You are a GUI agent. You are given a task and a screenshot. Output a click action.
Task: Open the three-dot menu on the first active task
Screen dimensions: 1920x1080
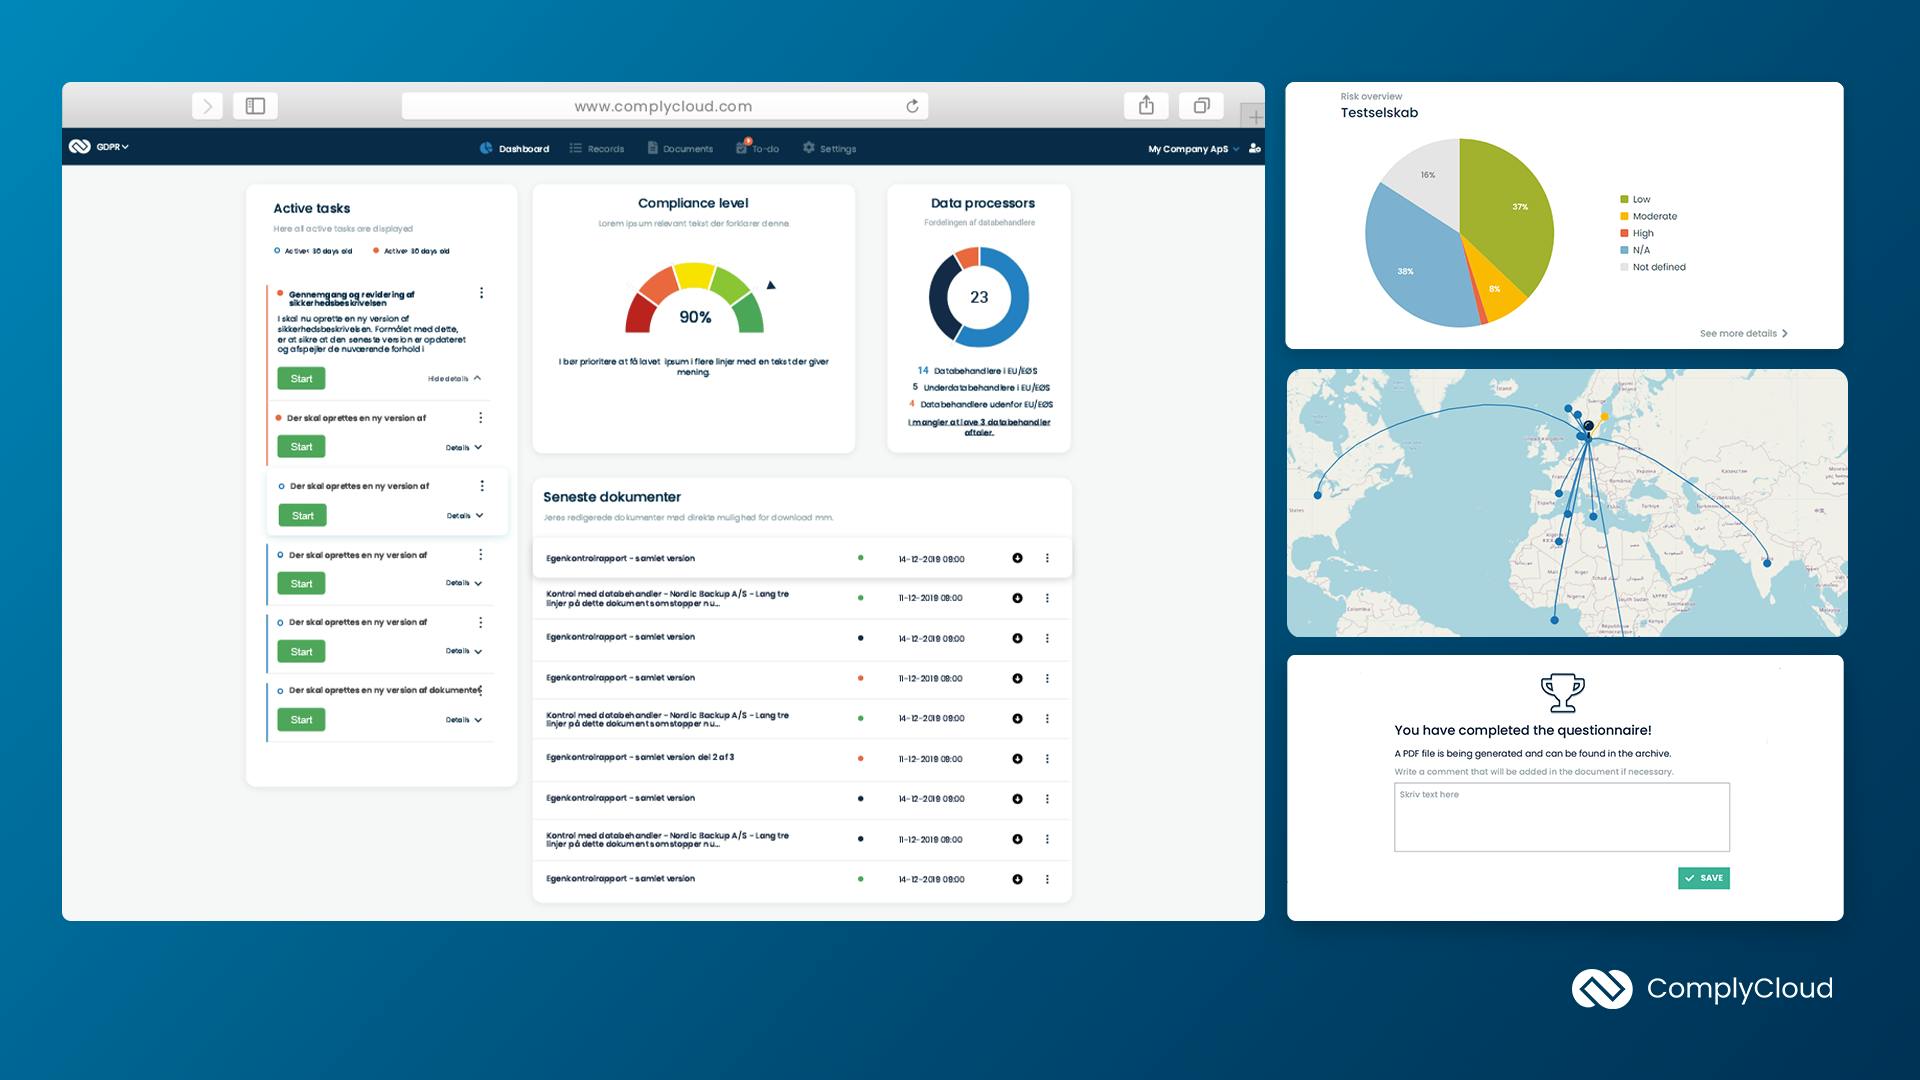tap(482, 293)
